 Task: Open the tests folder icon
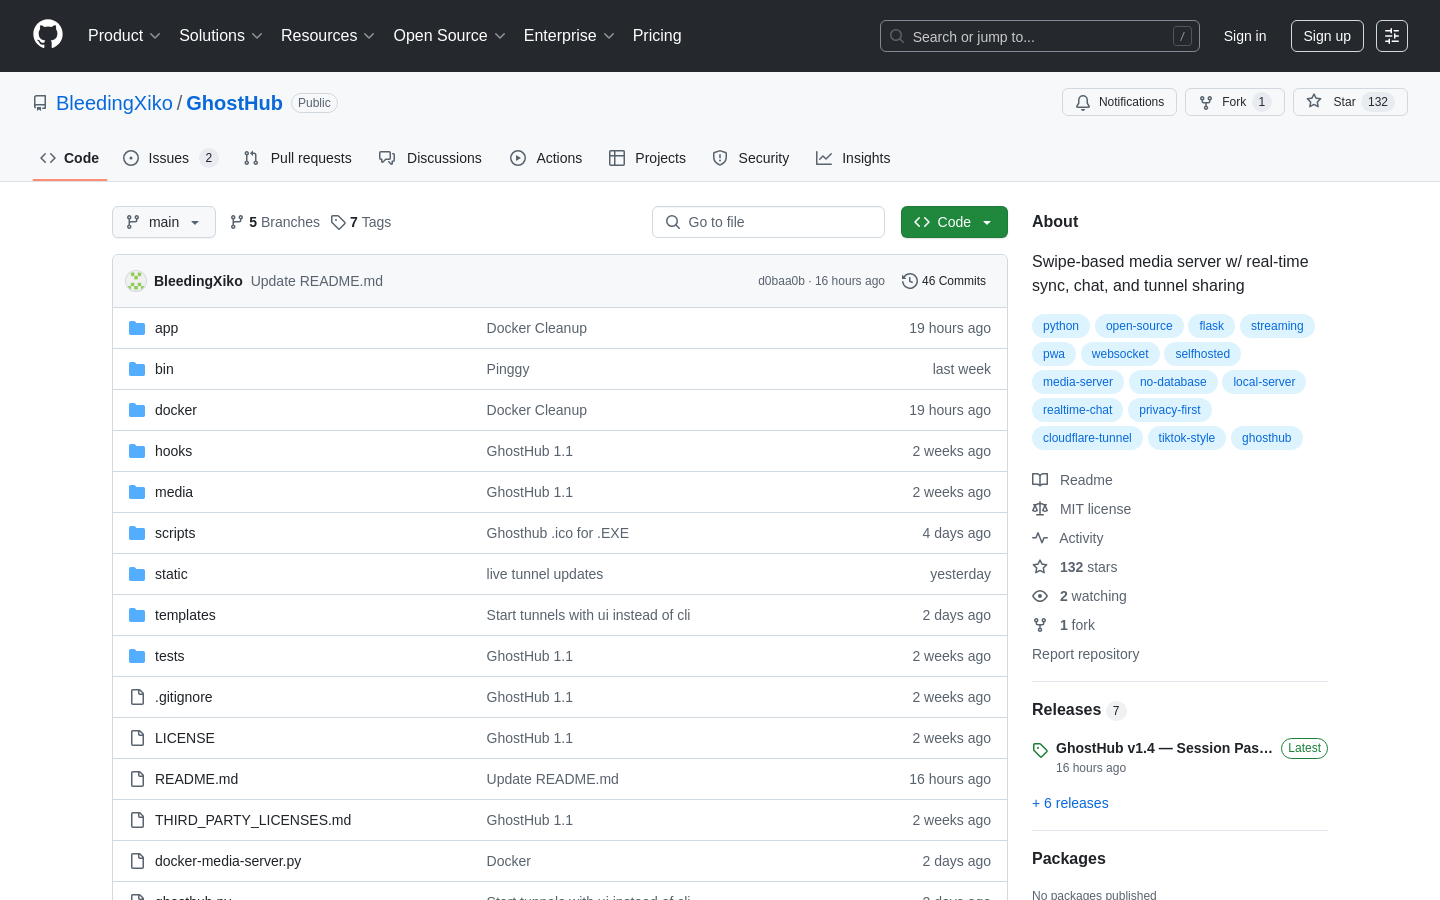[x=137, y=656]
